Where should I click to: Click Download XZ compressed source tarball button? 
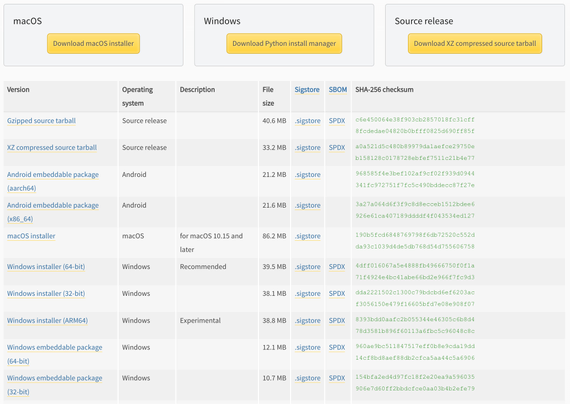[475, 44]
